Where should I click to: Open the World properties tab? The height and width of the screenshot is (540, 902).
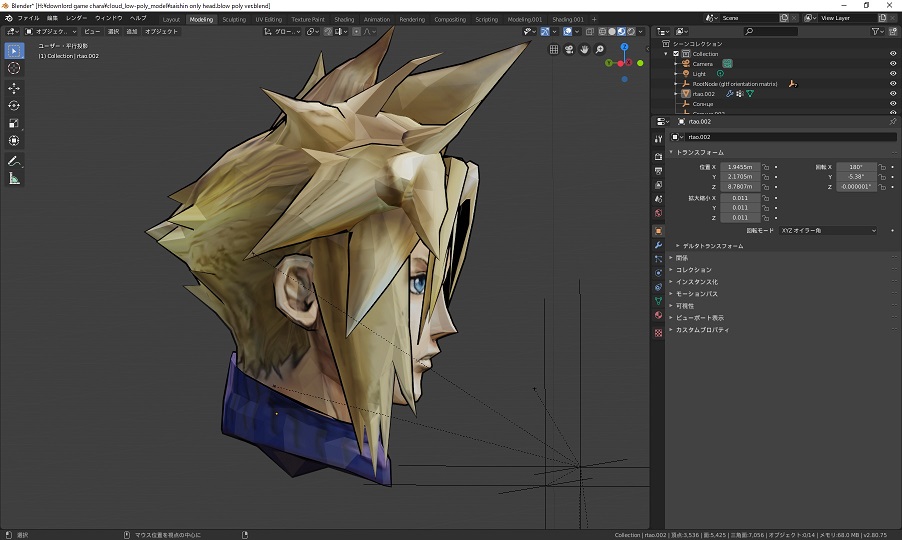click(x=658, y=213)
